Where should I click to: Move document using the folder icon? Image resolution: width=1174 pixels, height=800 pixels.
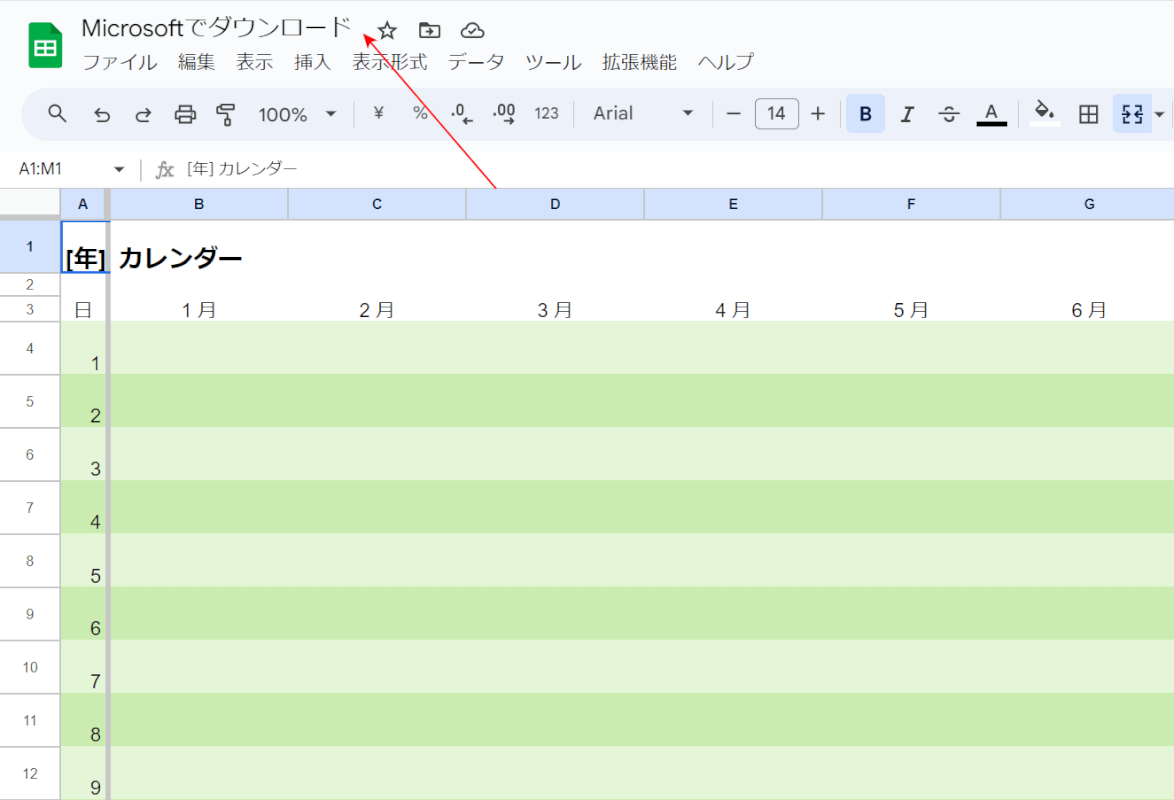(x=429, y=30)
